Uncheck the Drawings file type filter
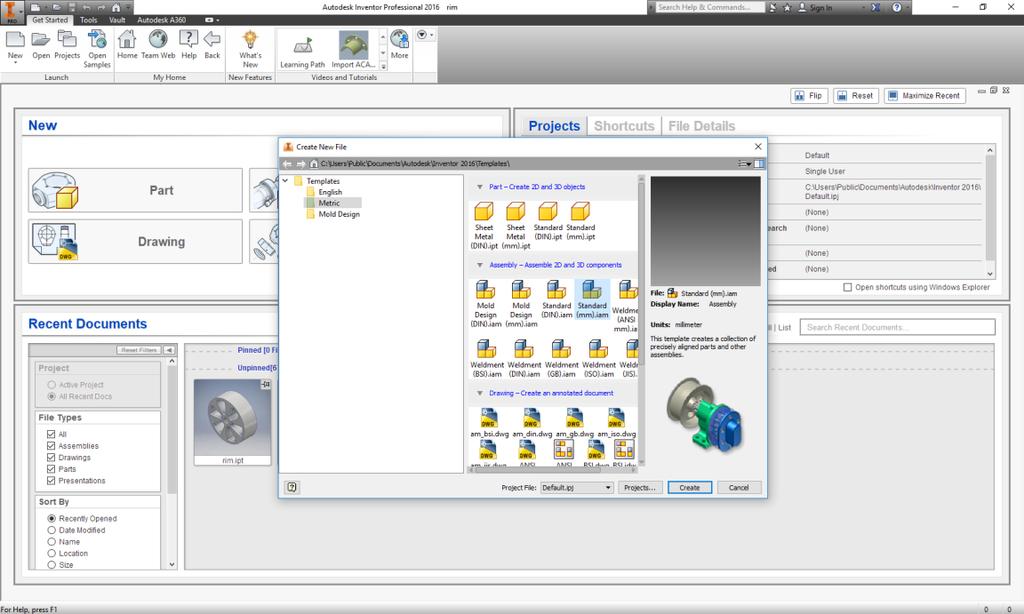 pos(51,458)
